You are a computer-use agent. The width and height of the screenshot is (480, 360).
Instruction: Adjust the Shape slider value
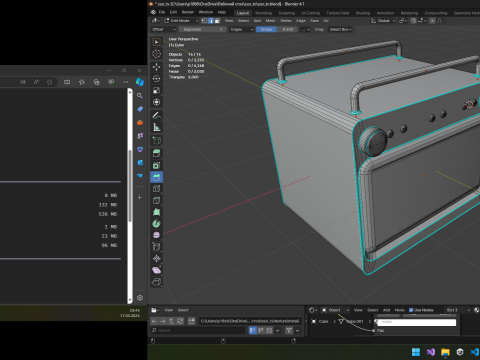coord(276,29)
